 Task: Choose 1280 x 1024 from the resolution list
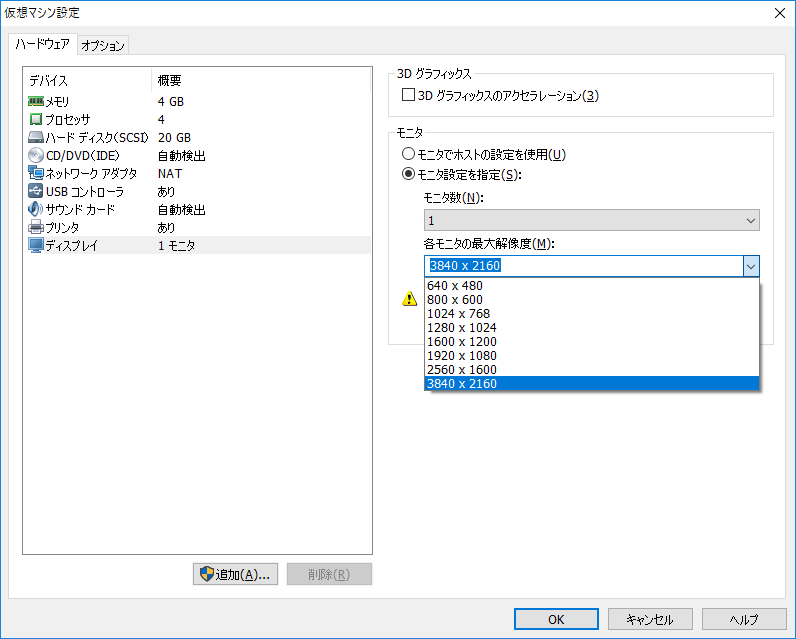click(591, 328)
